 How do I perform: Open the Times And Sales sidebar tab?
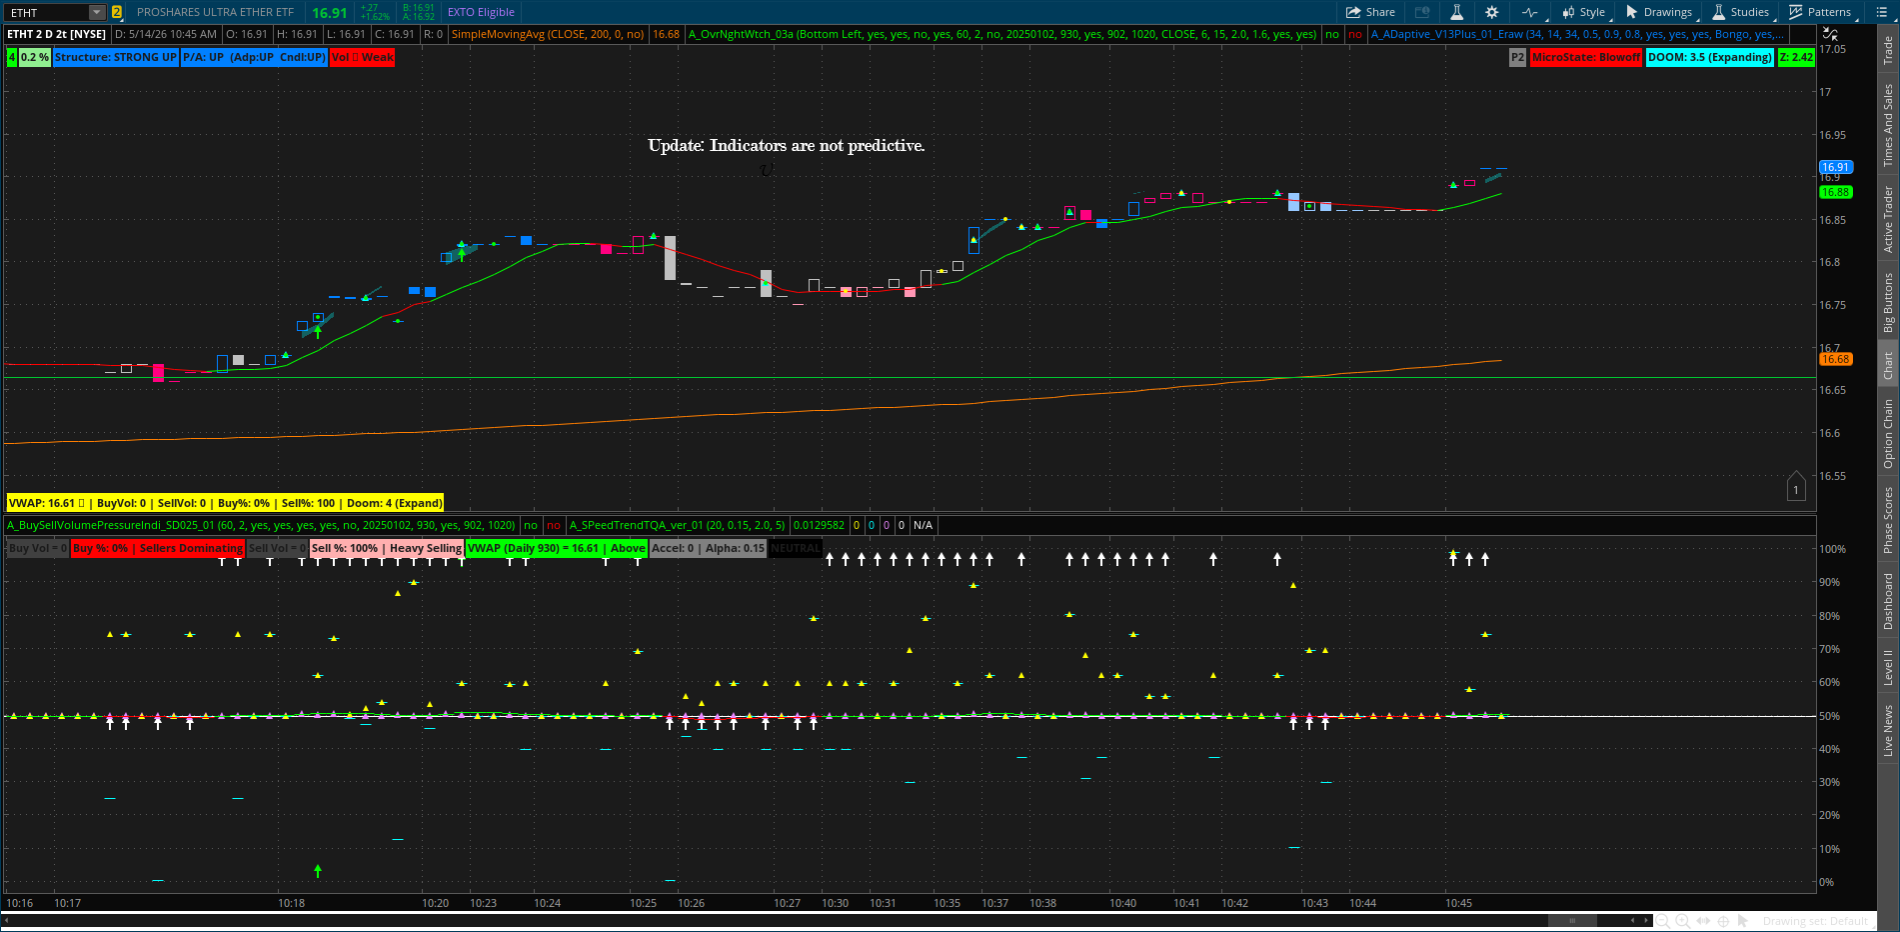point(1888,125)
